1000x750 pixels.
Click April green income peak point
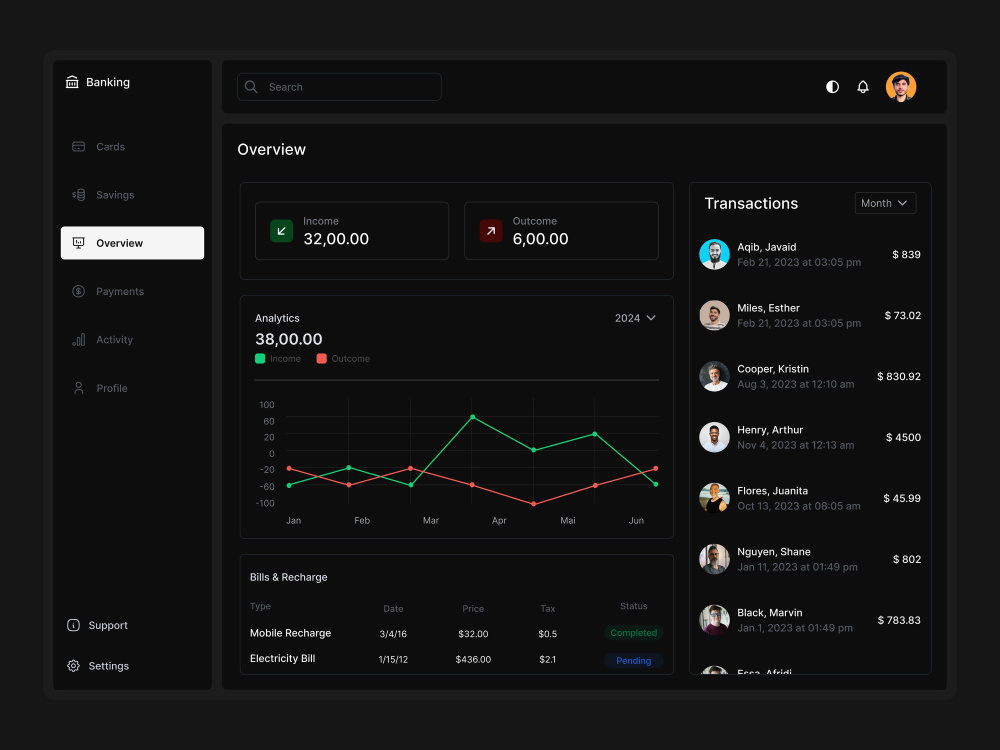coord(473,417)
